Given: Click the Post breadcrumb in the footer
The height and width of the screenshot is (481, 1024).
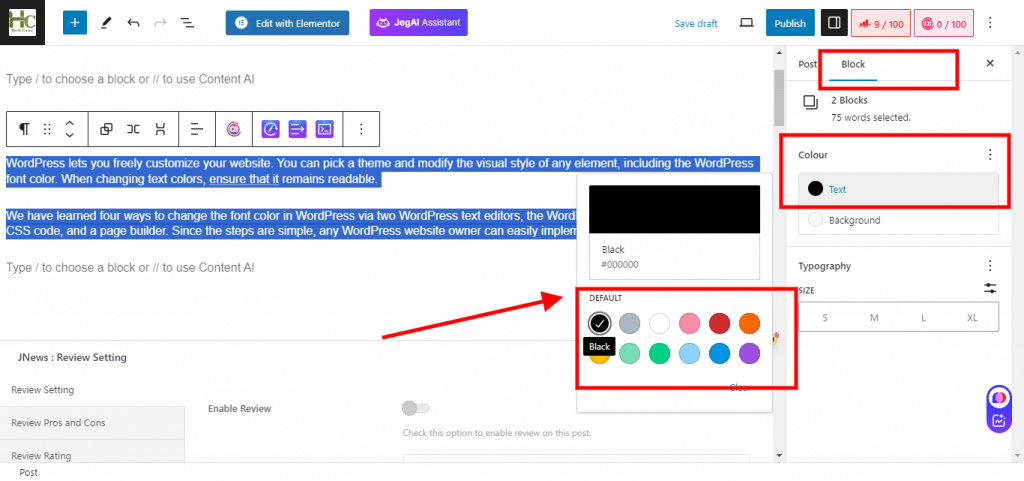Looking at the screenshot, I should (x=29, y=473).
